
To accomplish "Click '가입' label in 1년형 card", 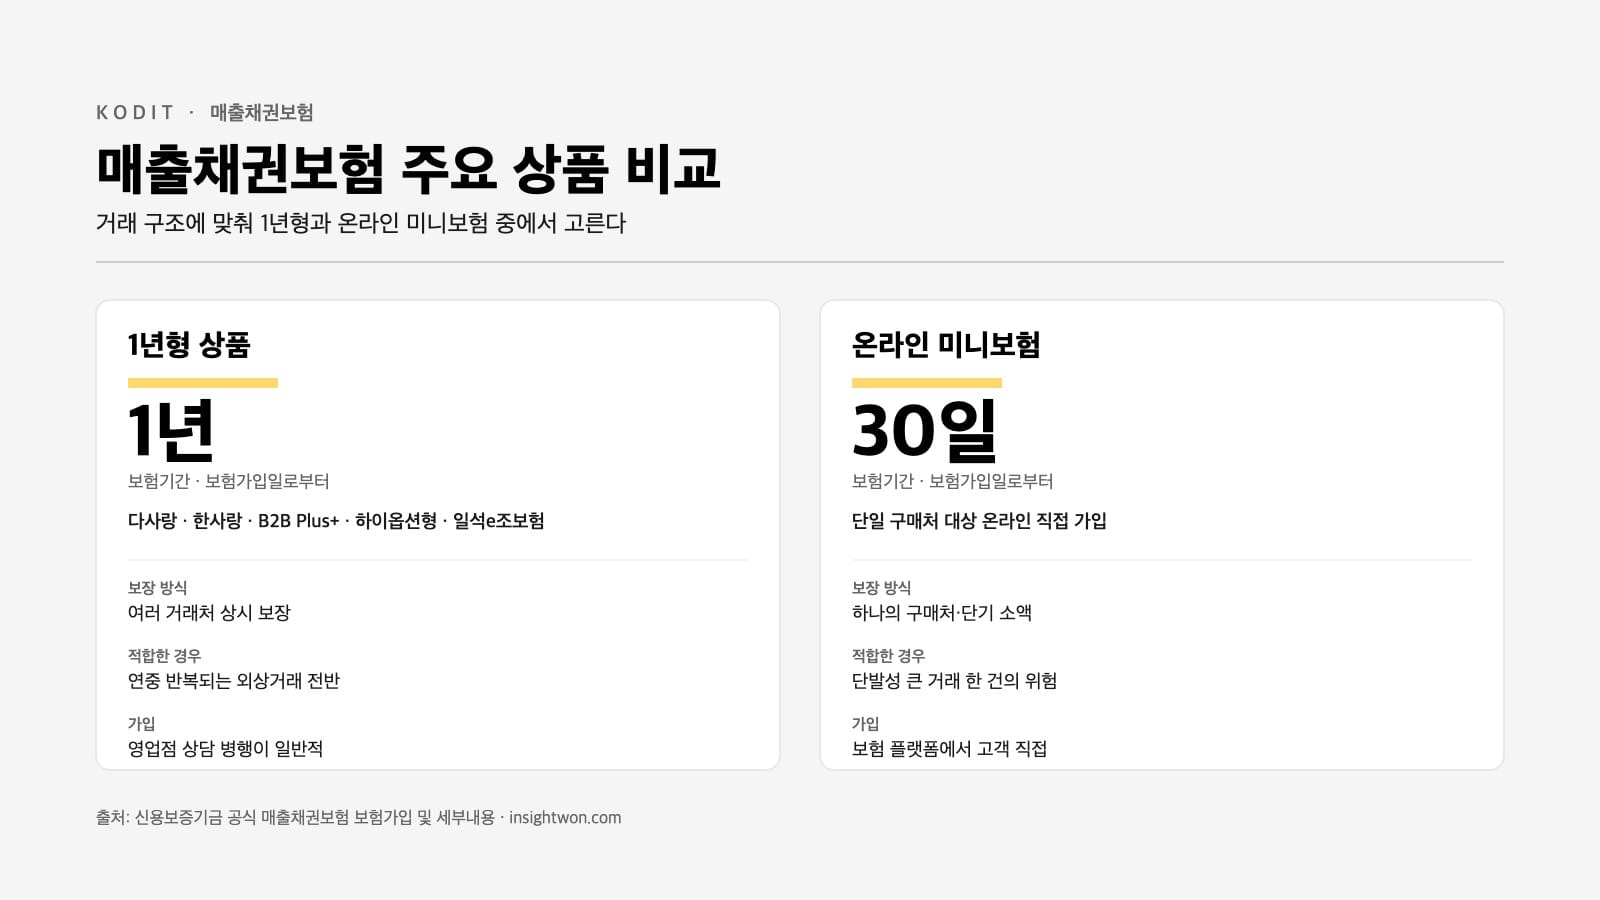I will point(141,724).
